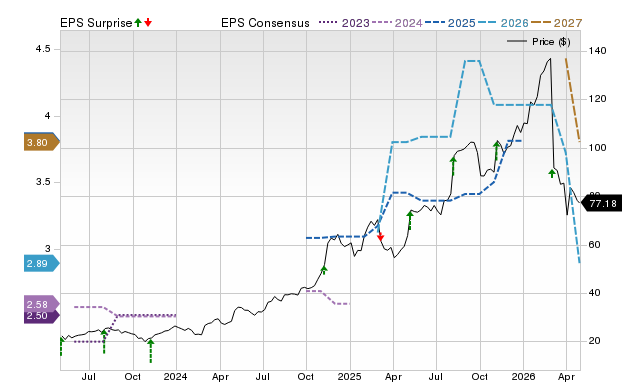Click the red down arrow in EPS Surprise legend
Viewport: 640px width, 382px height.
click(x=148, y=22)
